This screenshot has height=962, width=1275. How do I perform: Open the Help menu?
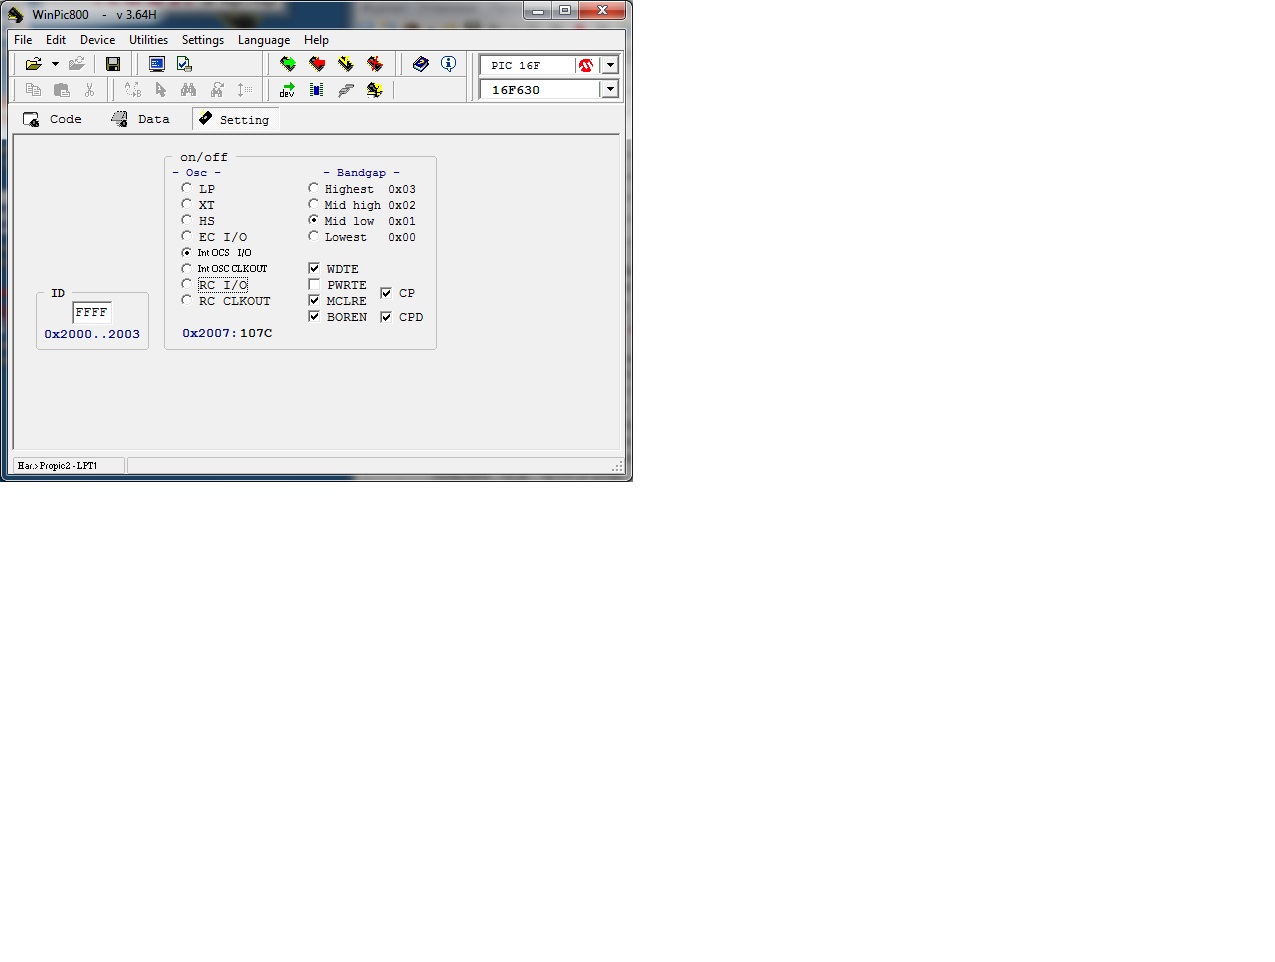click(x=316, y=40)
